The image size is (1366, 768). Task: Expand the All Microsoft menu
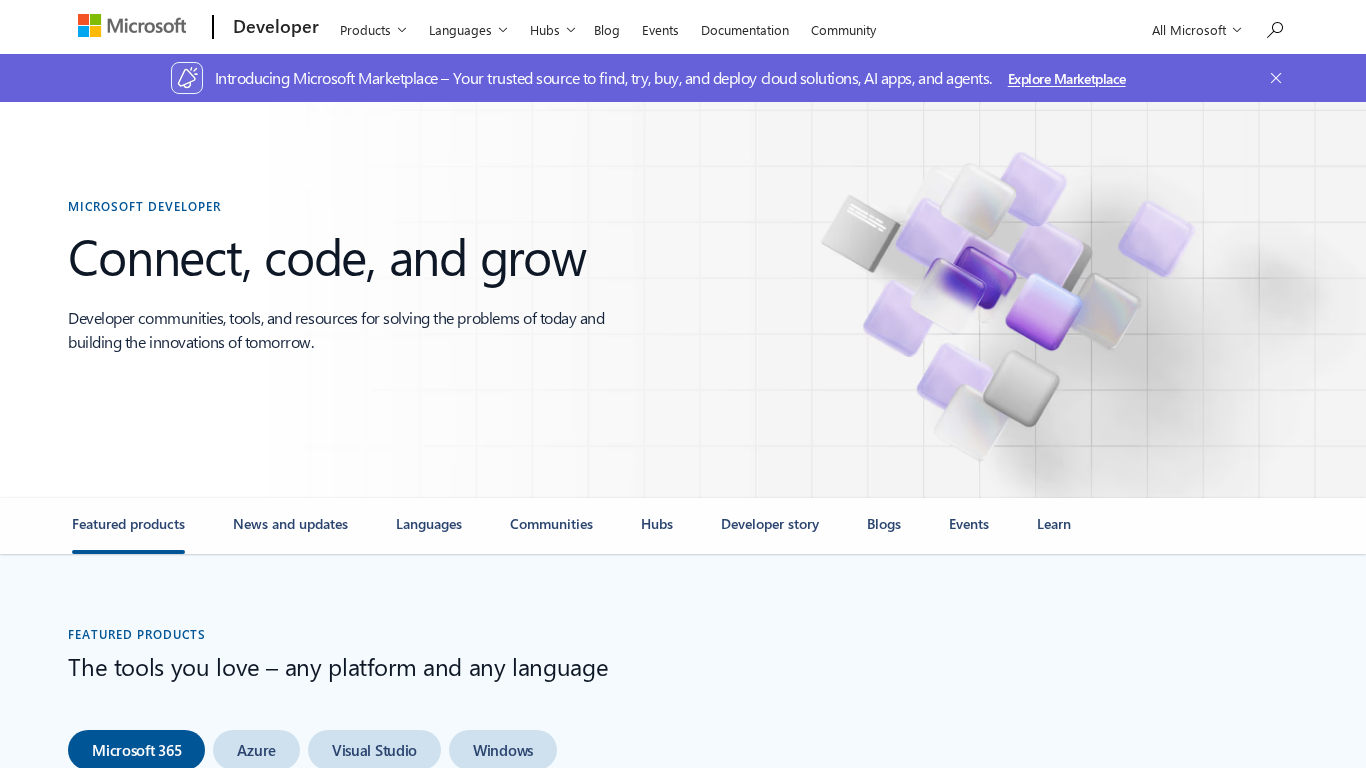(1196, 30)
